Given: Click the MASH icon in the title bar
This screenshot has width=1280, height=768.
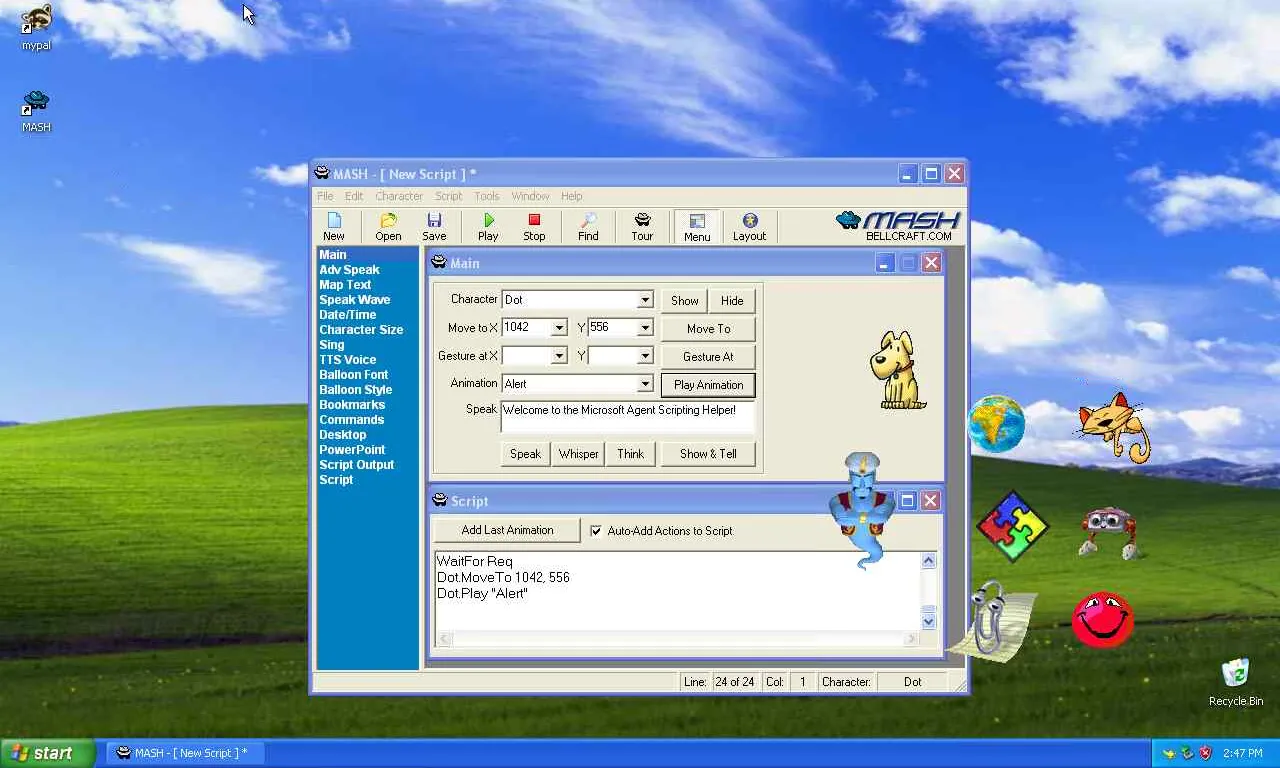Looking at the screenshot, I should [x=322, y=174].
